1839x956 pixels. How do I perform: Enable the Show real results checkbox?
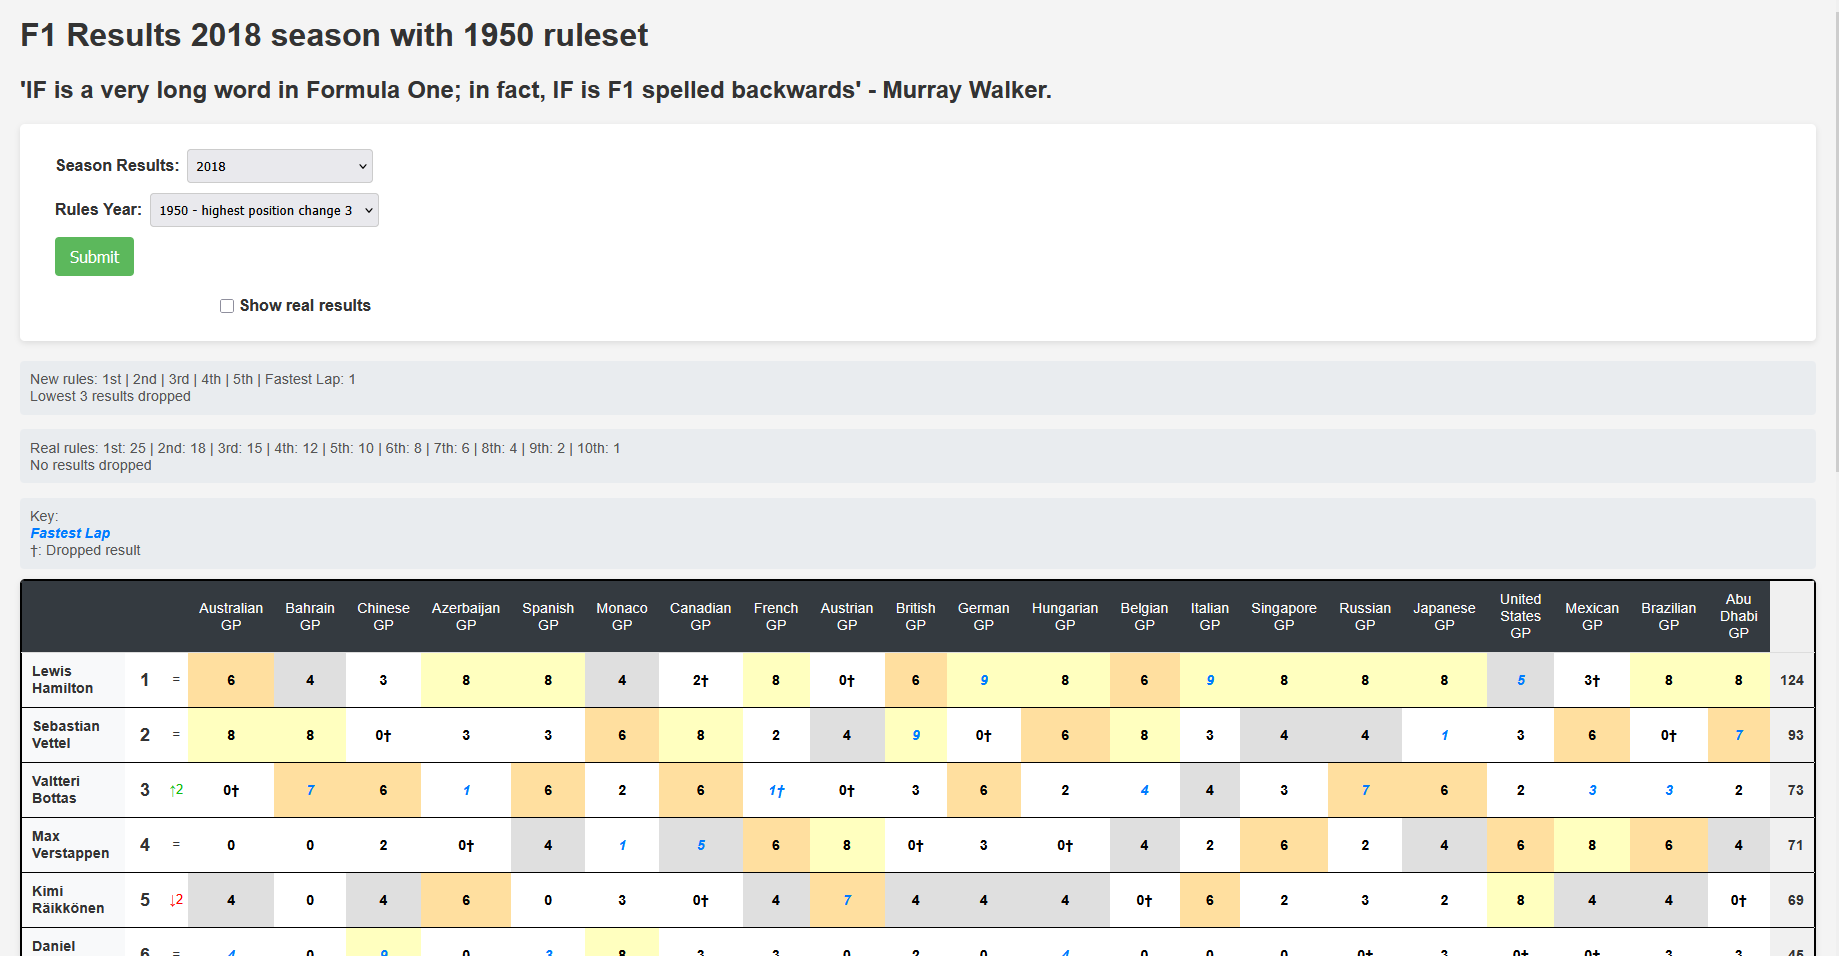click(x=227, y=305)
